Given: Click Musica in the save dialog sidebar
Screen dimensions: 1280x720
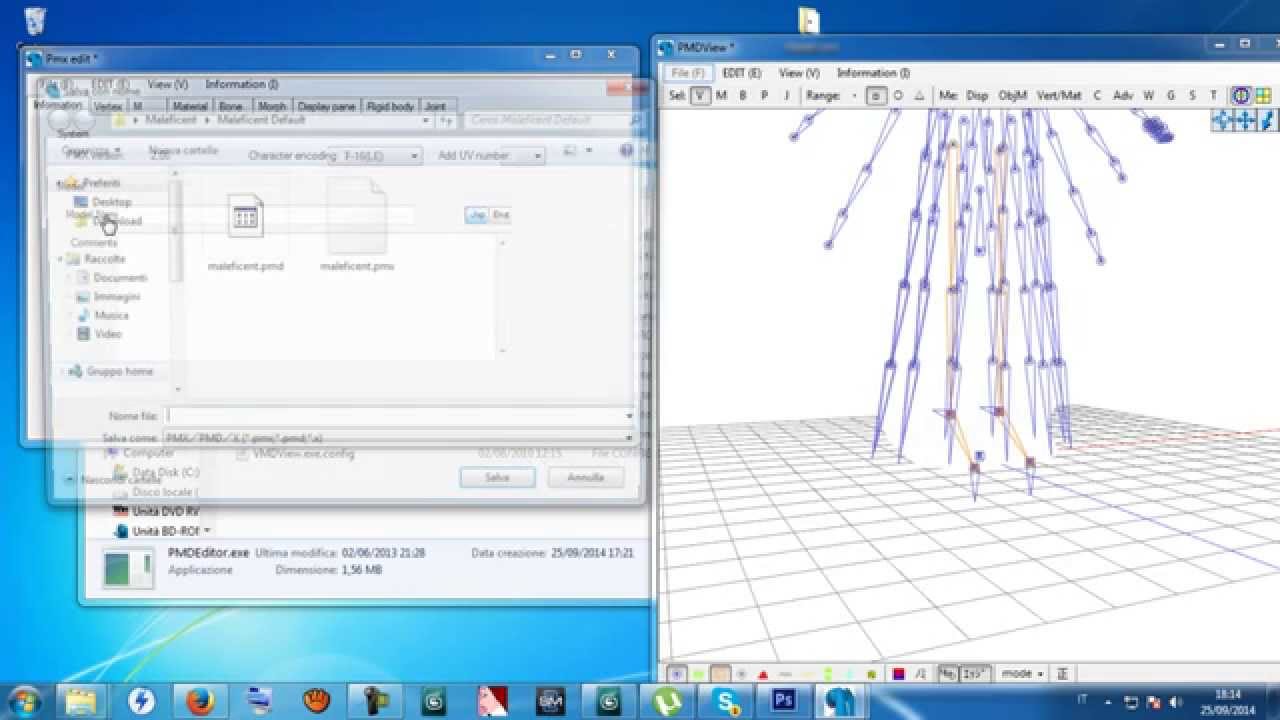Looking at the screenshot, I should [111, 316].
